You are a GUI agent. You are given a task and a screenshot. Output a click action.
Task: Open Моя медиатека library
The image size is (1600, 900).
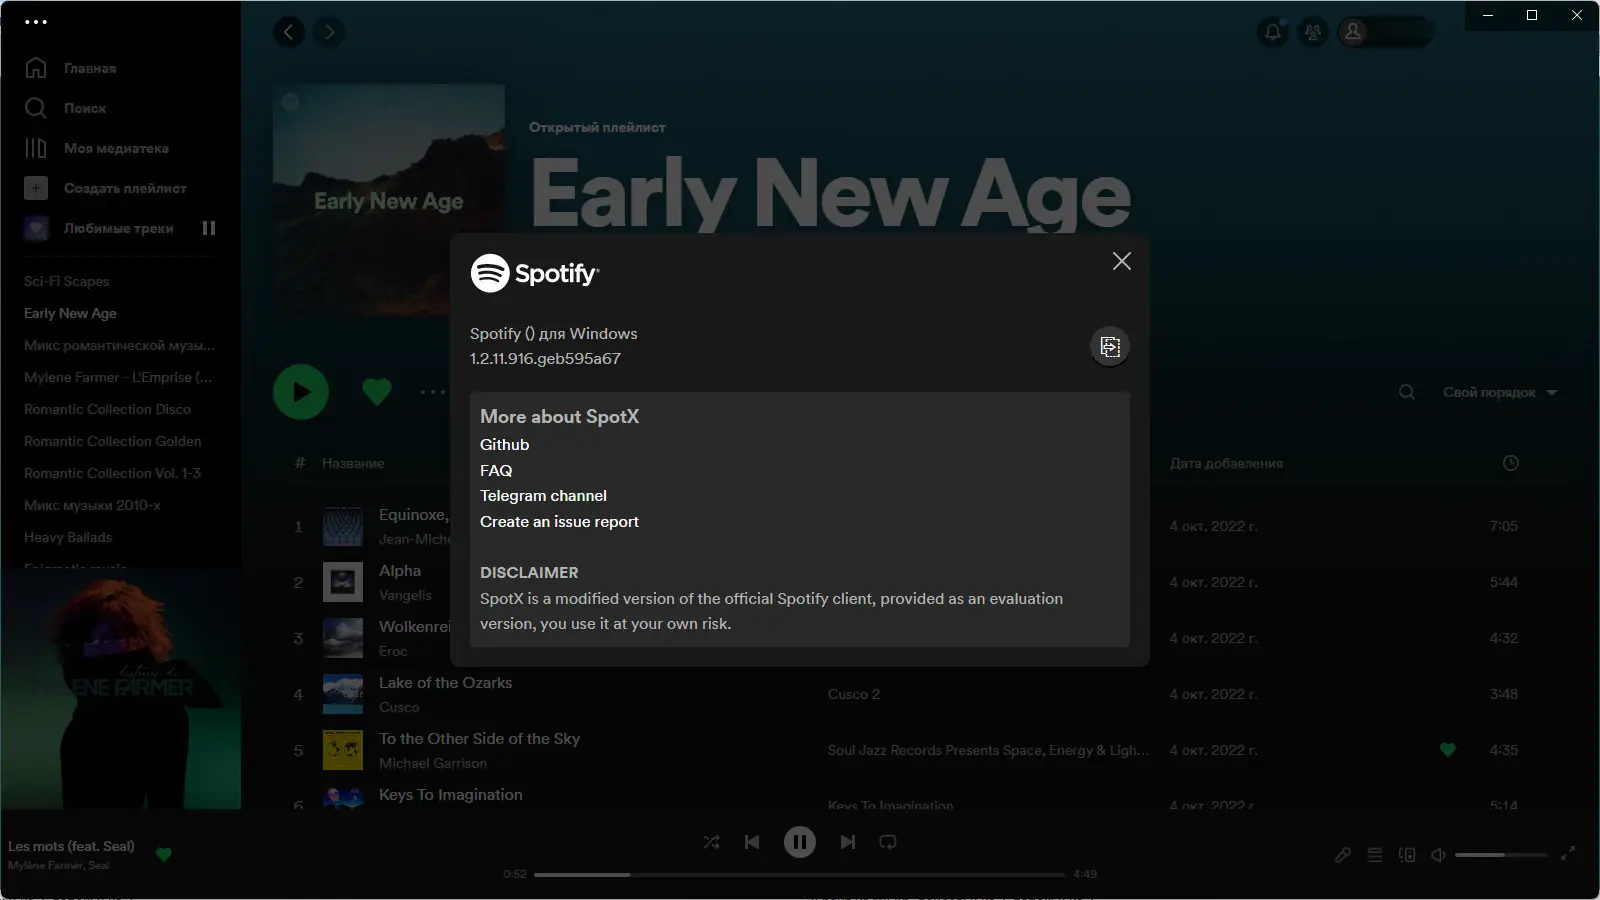(96, 148)
